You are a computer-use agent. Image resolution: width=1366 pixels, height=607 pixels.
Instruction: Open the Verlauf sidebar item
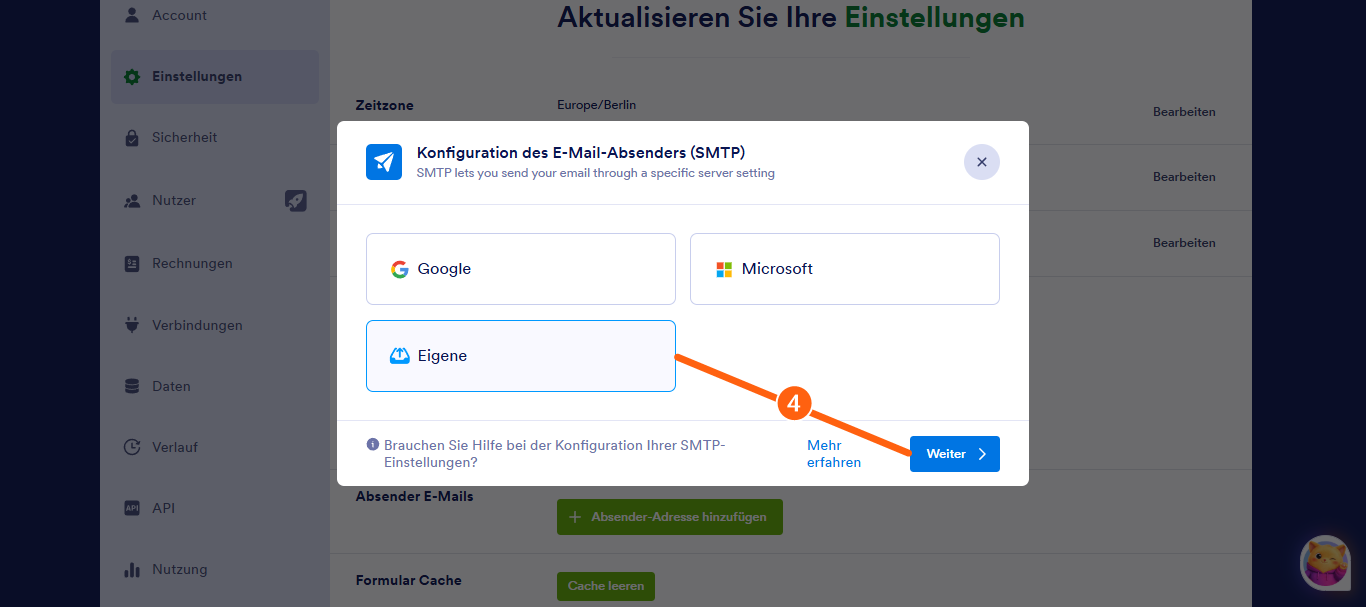pyautogui.click(x=214, y=447)
